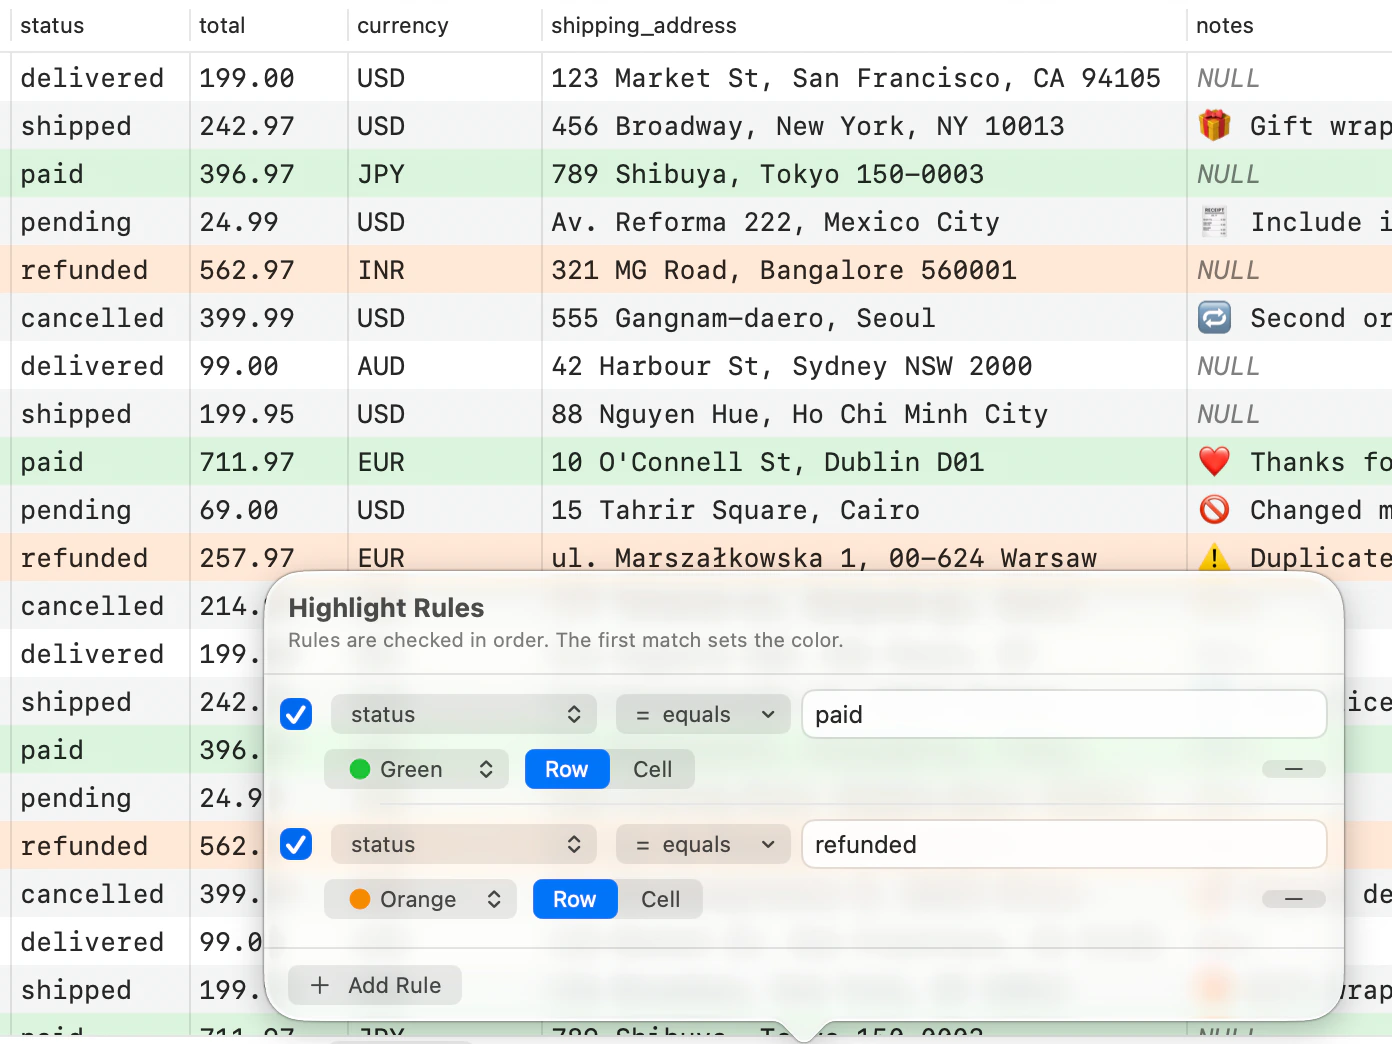Disable the 'refunded' highlight rule checkbox
Screen dimensions: 1392x1044
tap(296, 844)
